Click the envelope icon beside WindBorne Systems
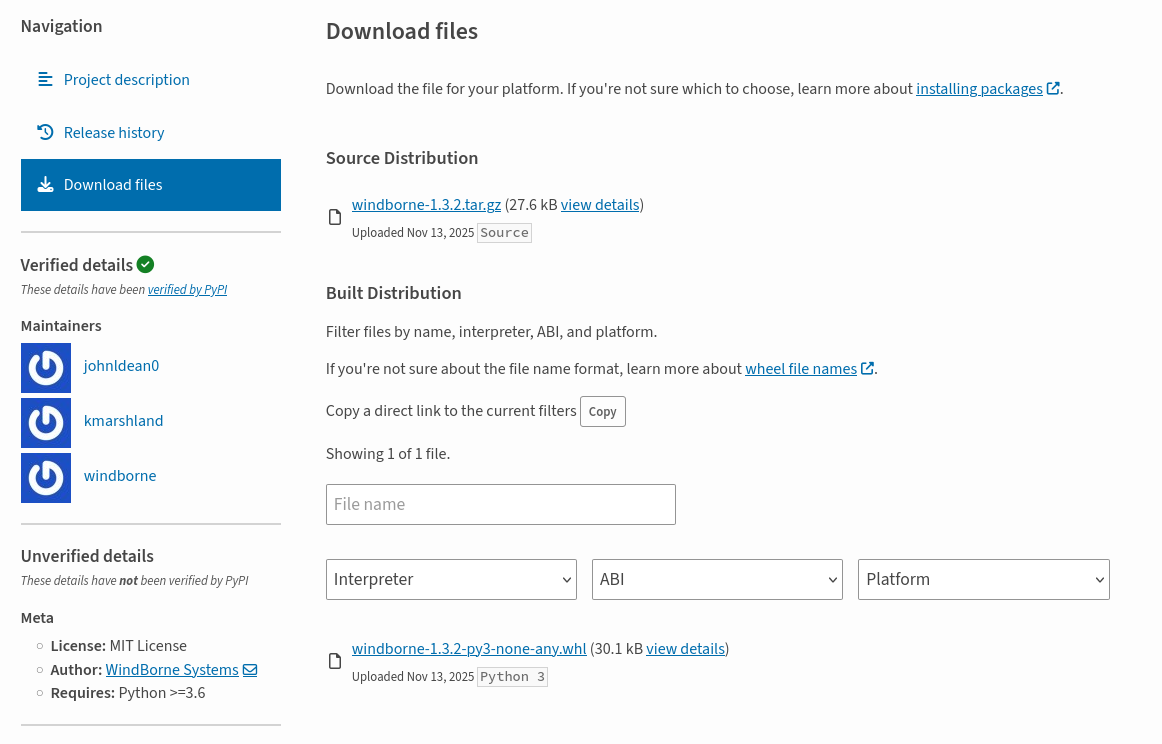 [x=250, y=670]
